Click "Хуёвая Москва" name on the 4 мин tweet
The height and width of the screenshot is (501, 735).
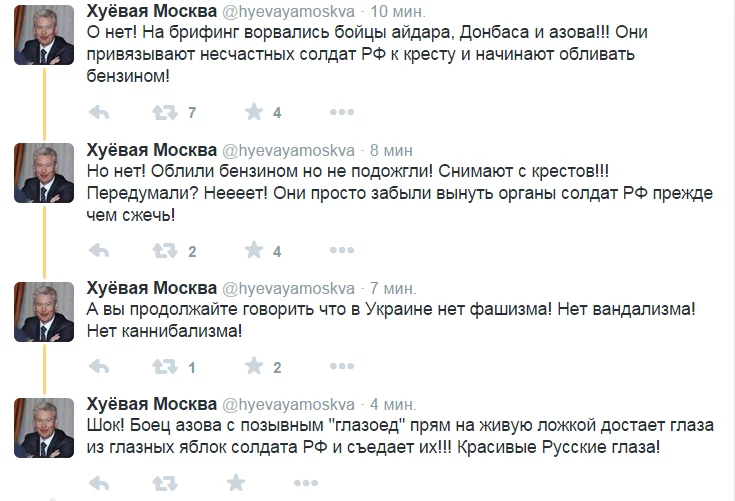pyautogui.click(x=151, y=404)
